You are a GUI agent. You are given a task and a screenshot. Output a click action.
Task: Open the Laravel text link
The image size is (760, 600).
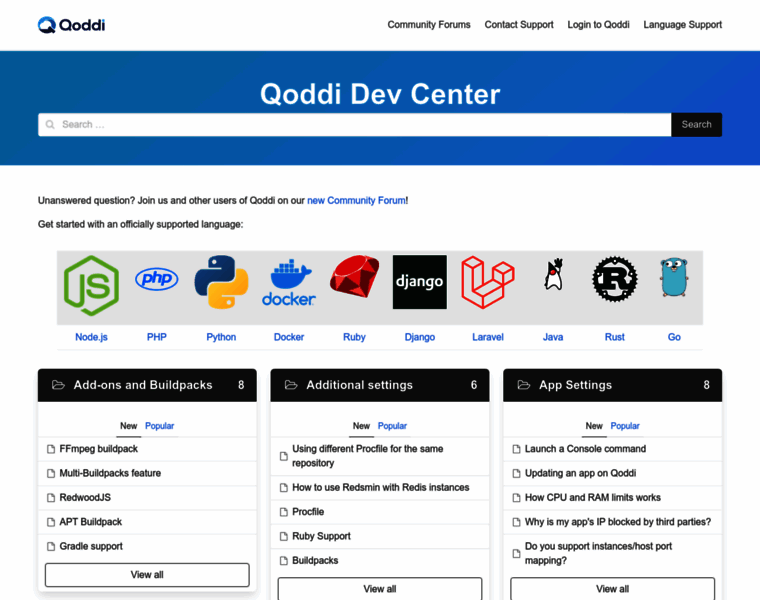click(488, 337)
